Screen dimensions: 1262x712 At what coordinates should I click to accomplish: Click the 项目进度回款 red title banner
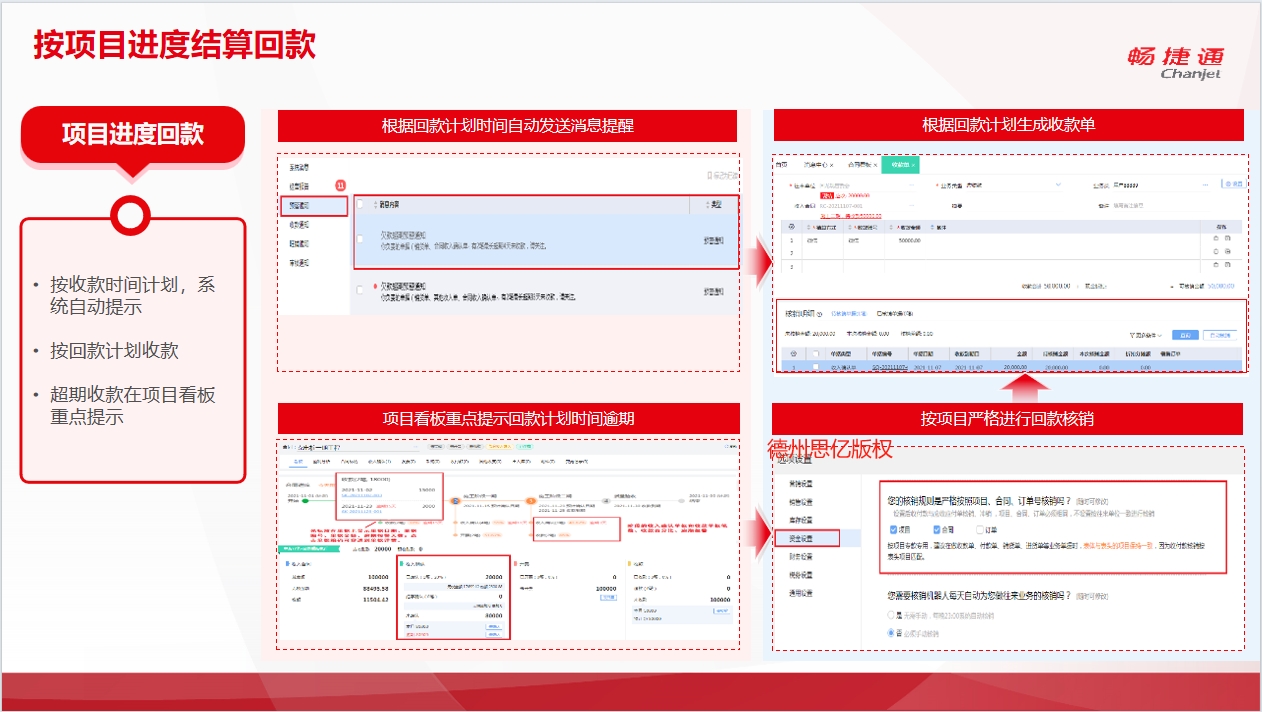[133, 134]
